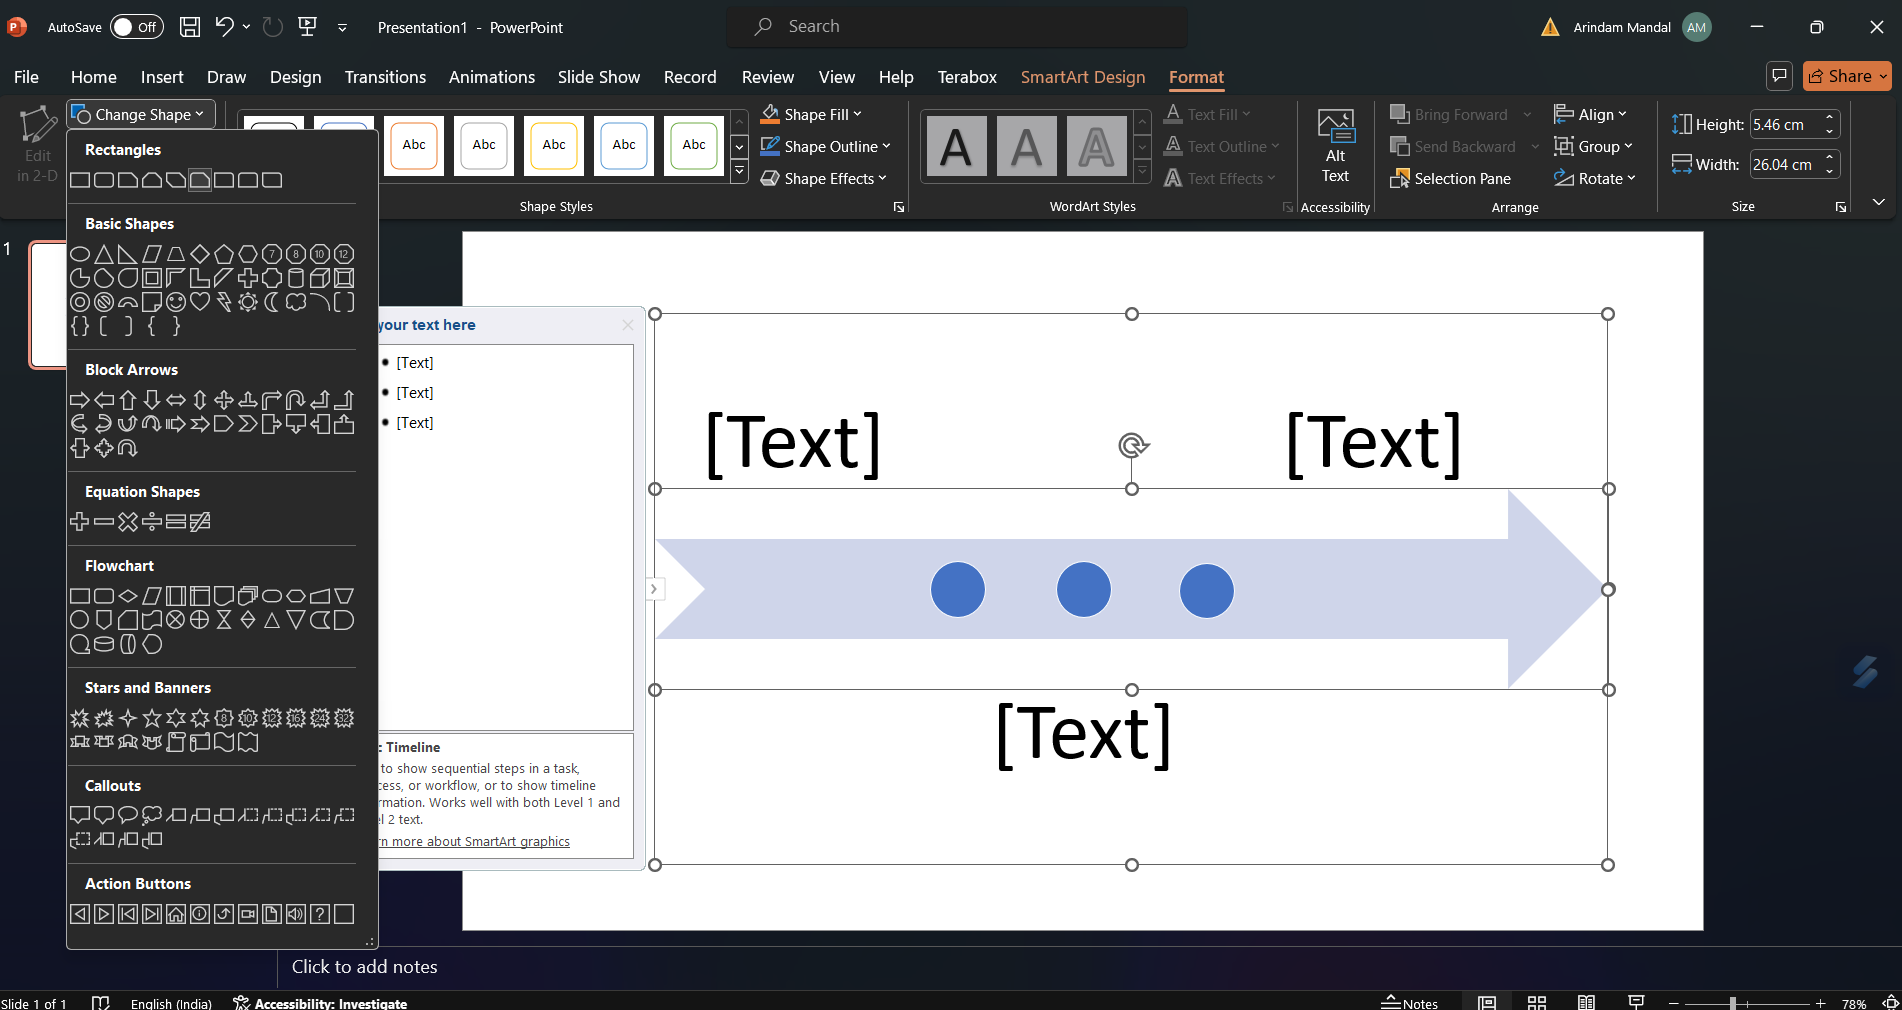Pick the Smiley Face basic shape
This screenshot has height=1010, width=1902.
[x=176, y=302]
